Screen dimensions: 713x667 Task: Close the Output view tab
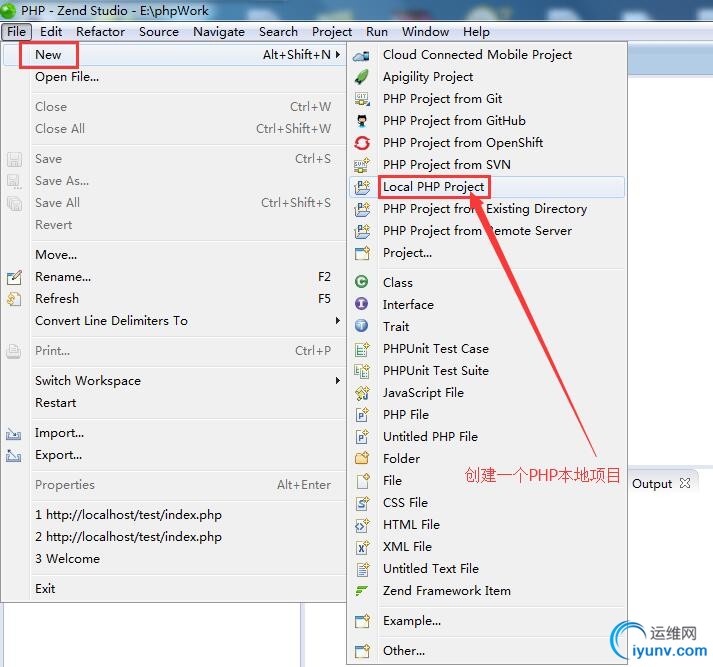click(x=684, y=483)
